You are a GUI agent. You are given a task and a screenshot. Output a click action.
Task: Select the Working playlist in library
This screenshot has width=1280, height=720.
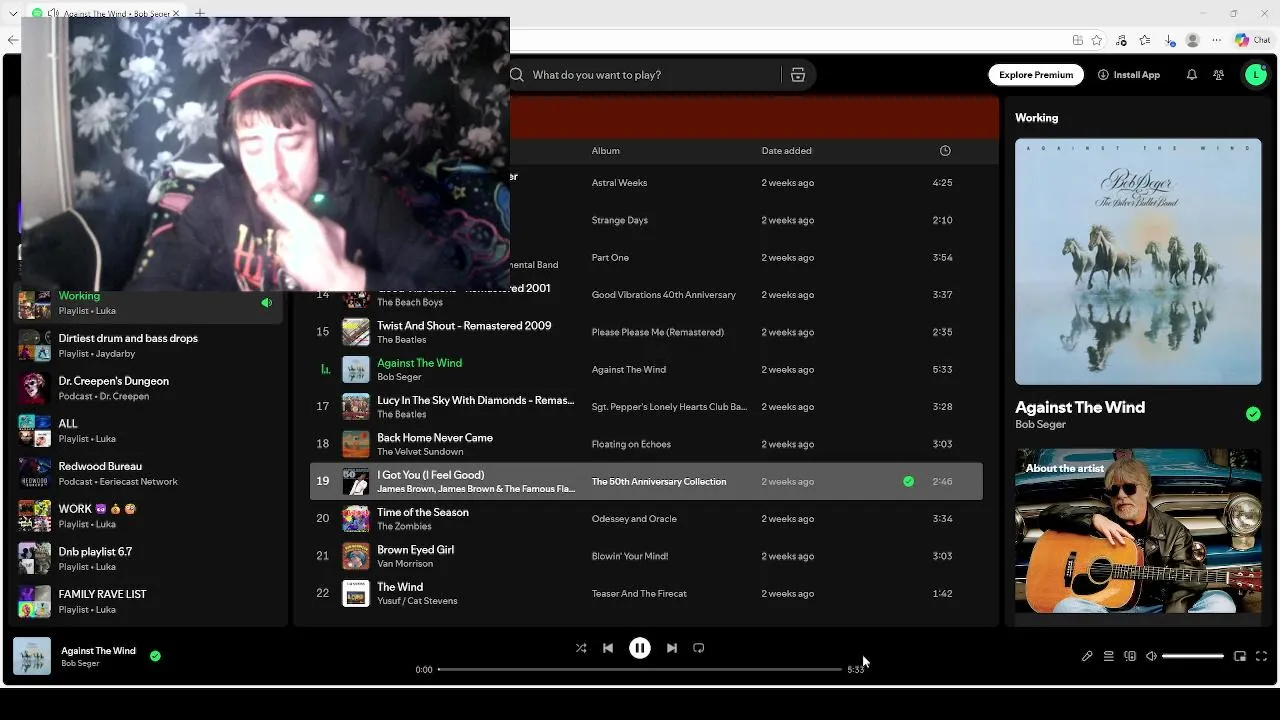click(x=150, y=303)
